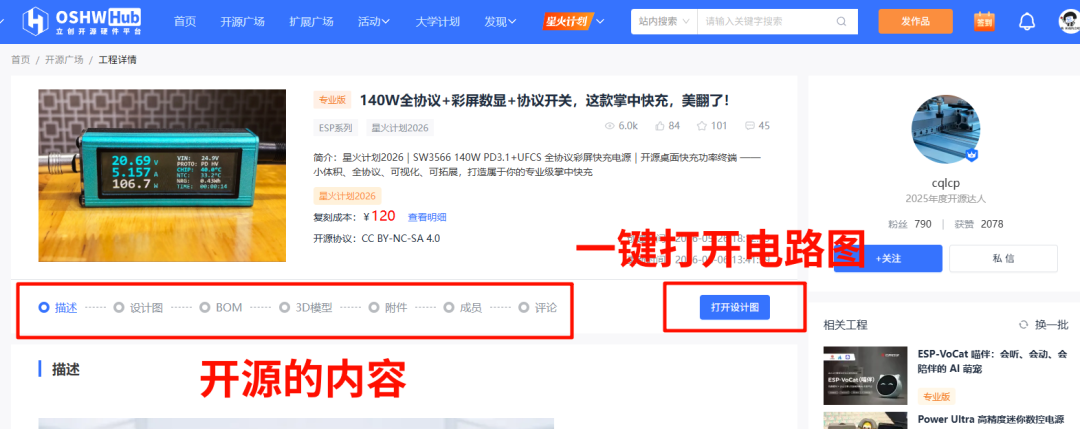The image size is (1080, 429).
Task: Click the search magnifier icon
Action: click(x=841, y=21)
